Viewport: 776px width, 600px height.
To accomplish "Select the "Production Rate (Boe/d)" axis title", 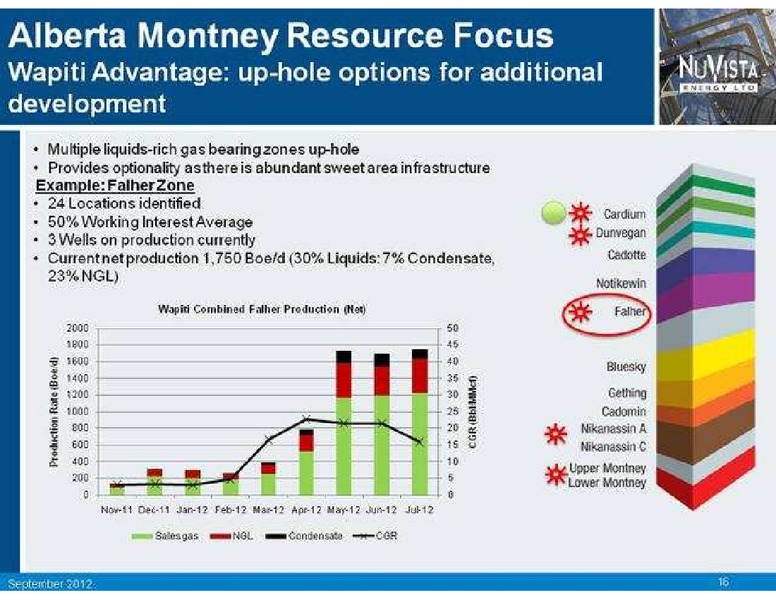I will point(54,412).
